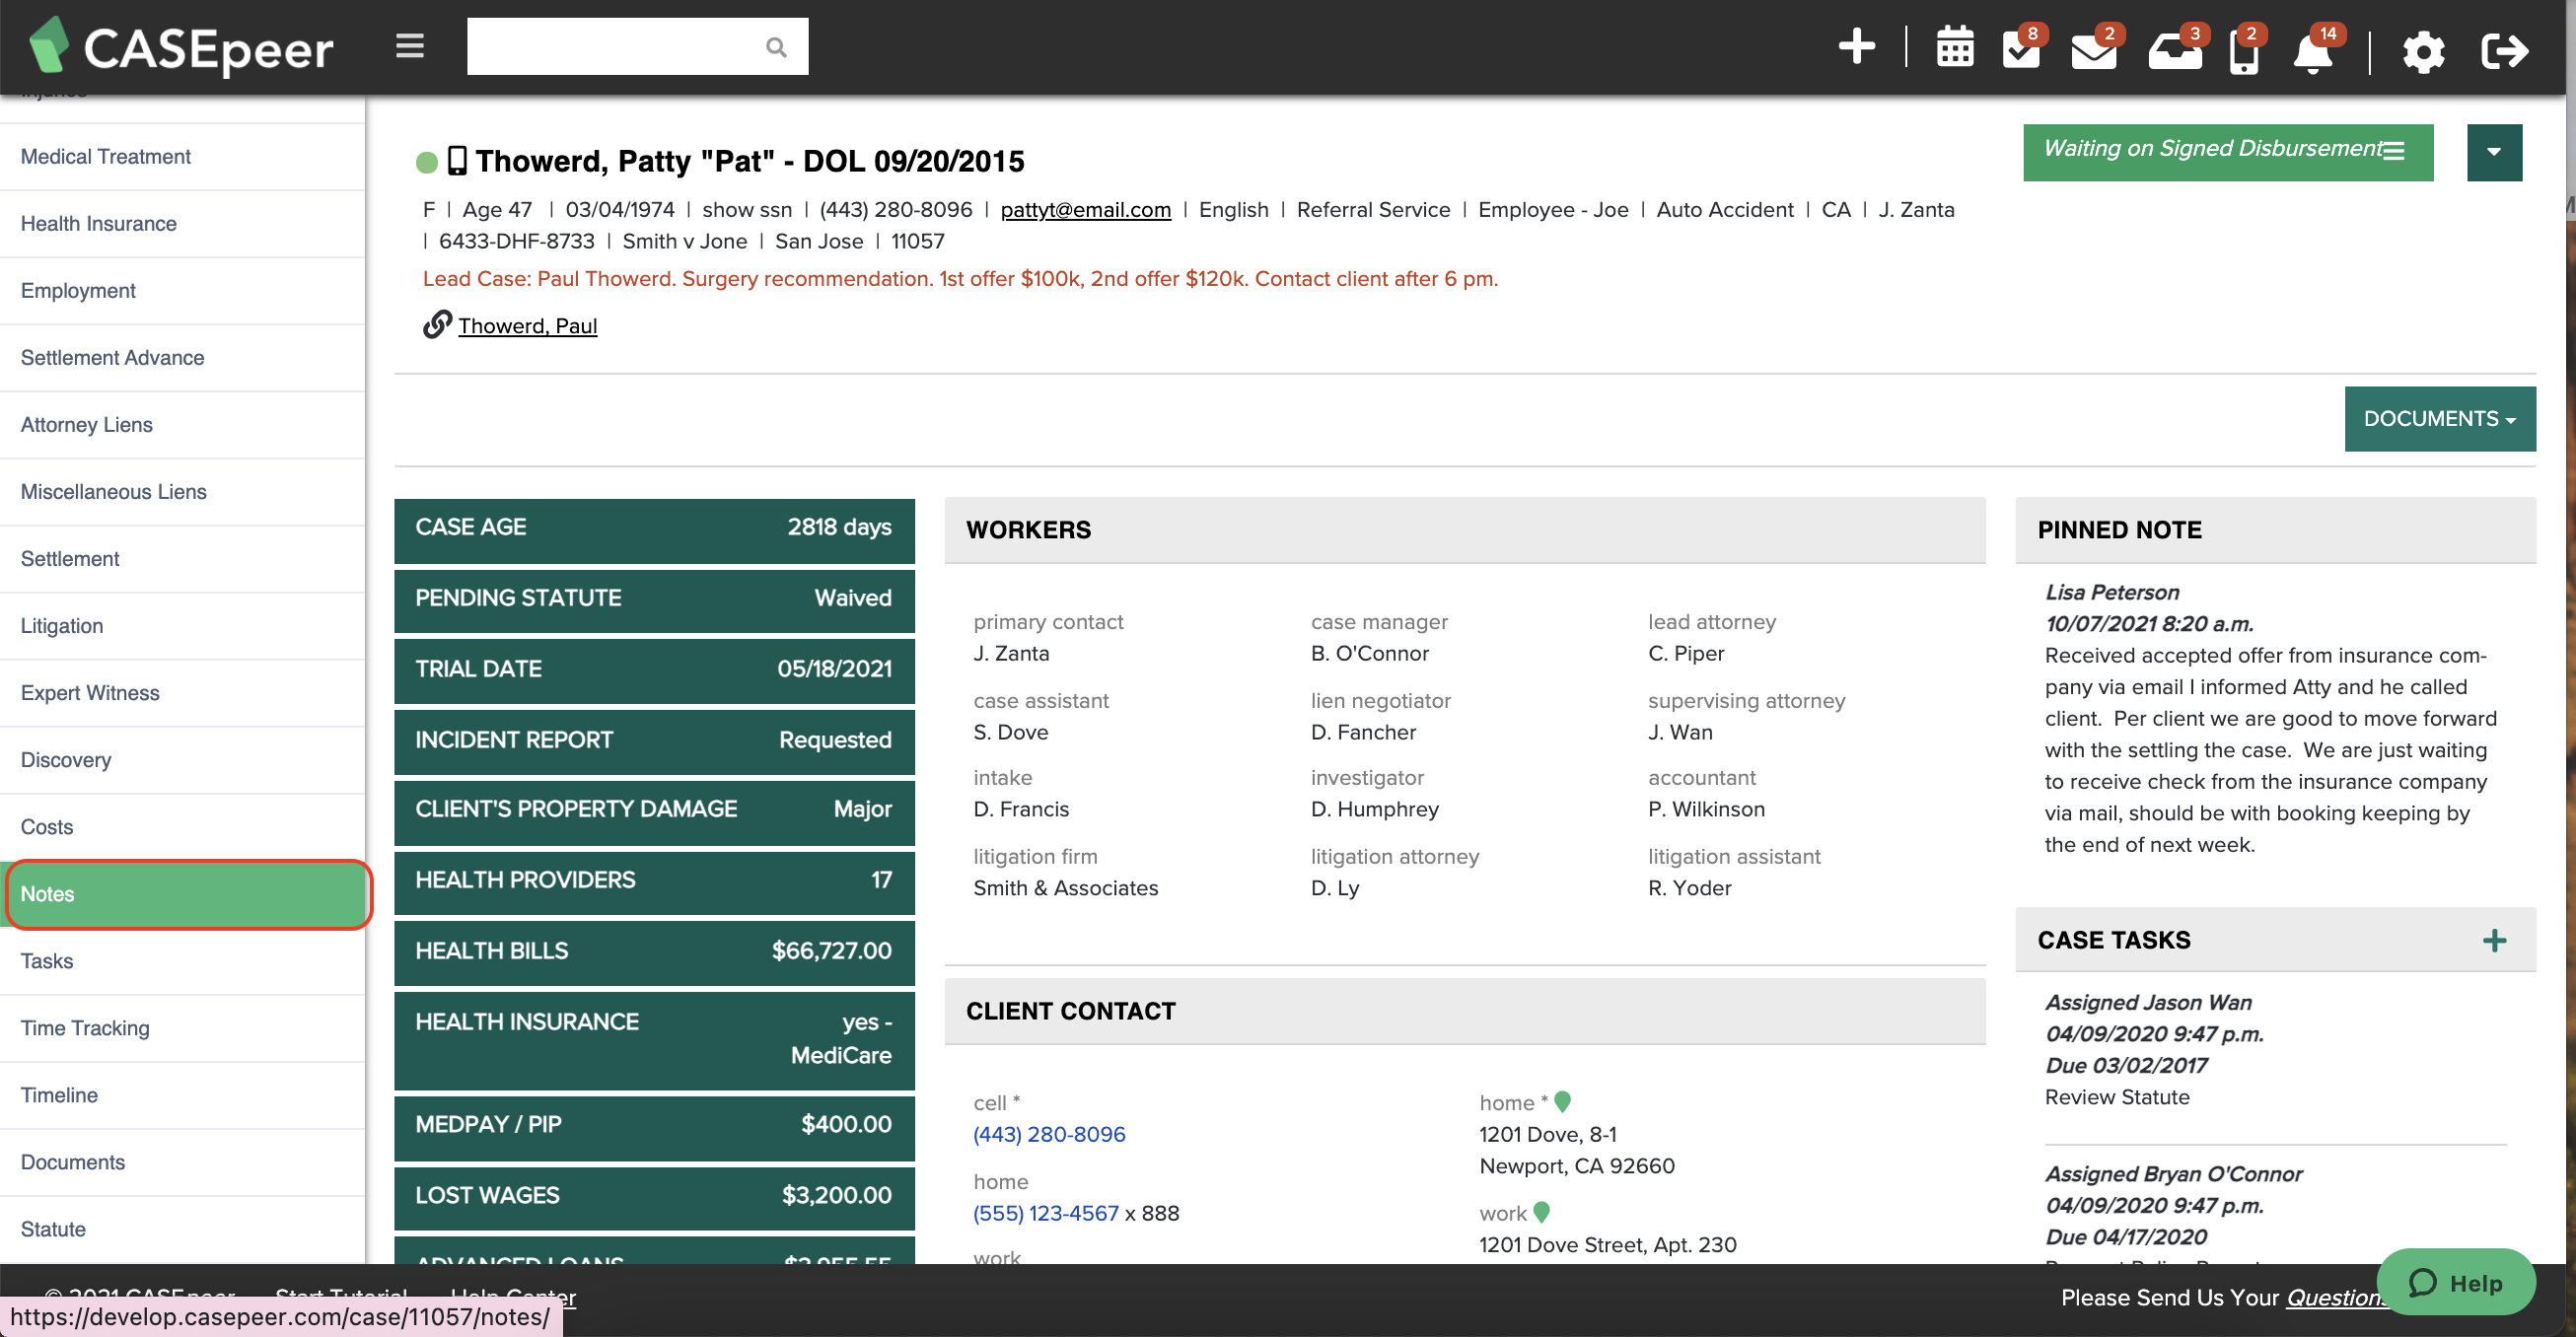The image size is (2576, 1337).
Task: Click the Review Statute task text
Action: tap(2116, 1096)
